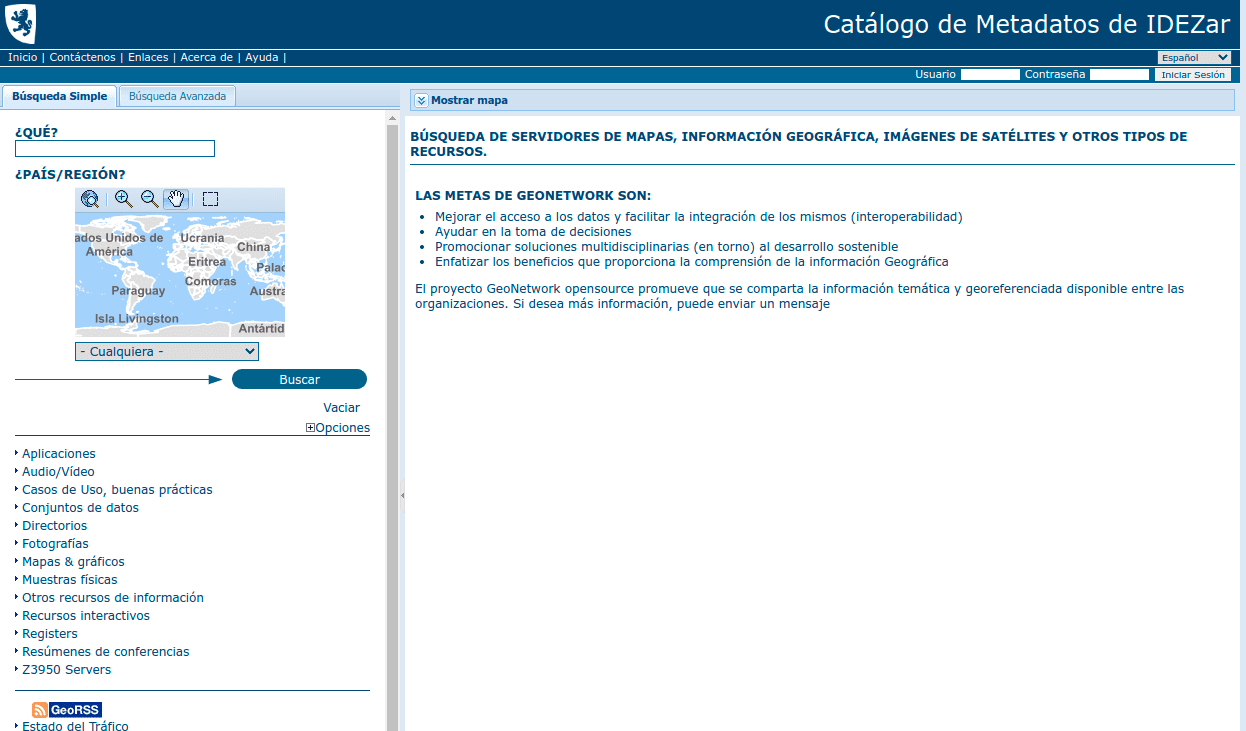Click the zoom to full extent globe icon
This screenshot has width=1246, height=731.
[x=90, y=199]
